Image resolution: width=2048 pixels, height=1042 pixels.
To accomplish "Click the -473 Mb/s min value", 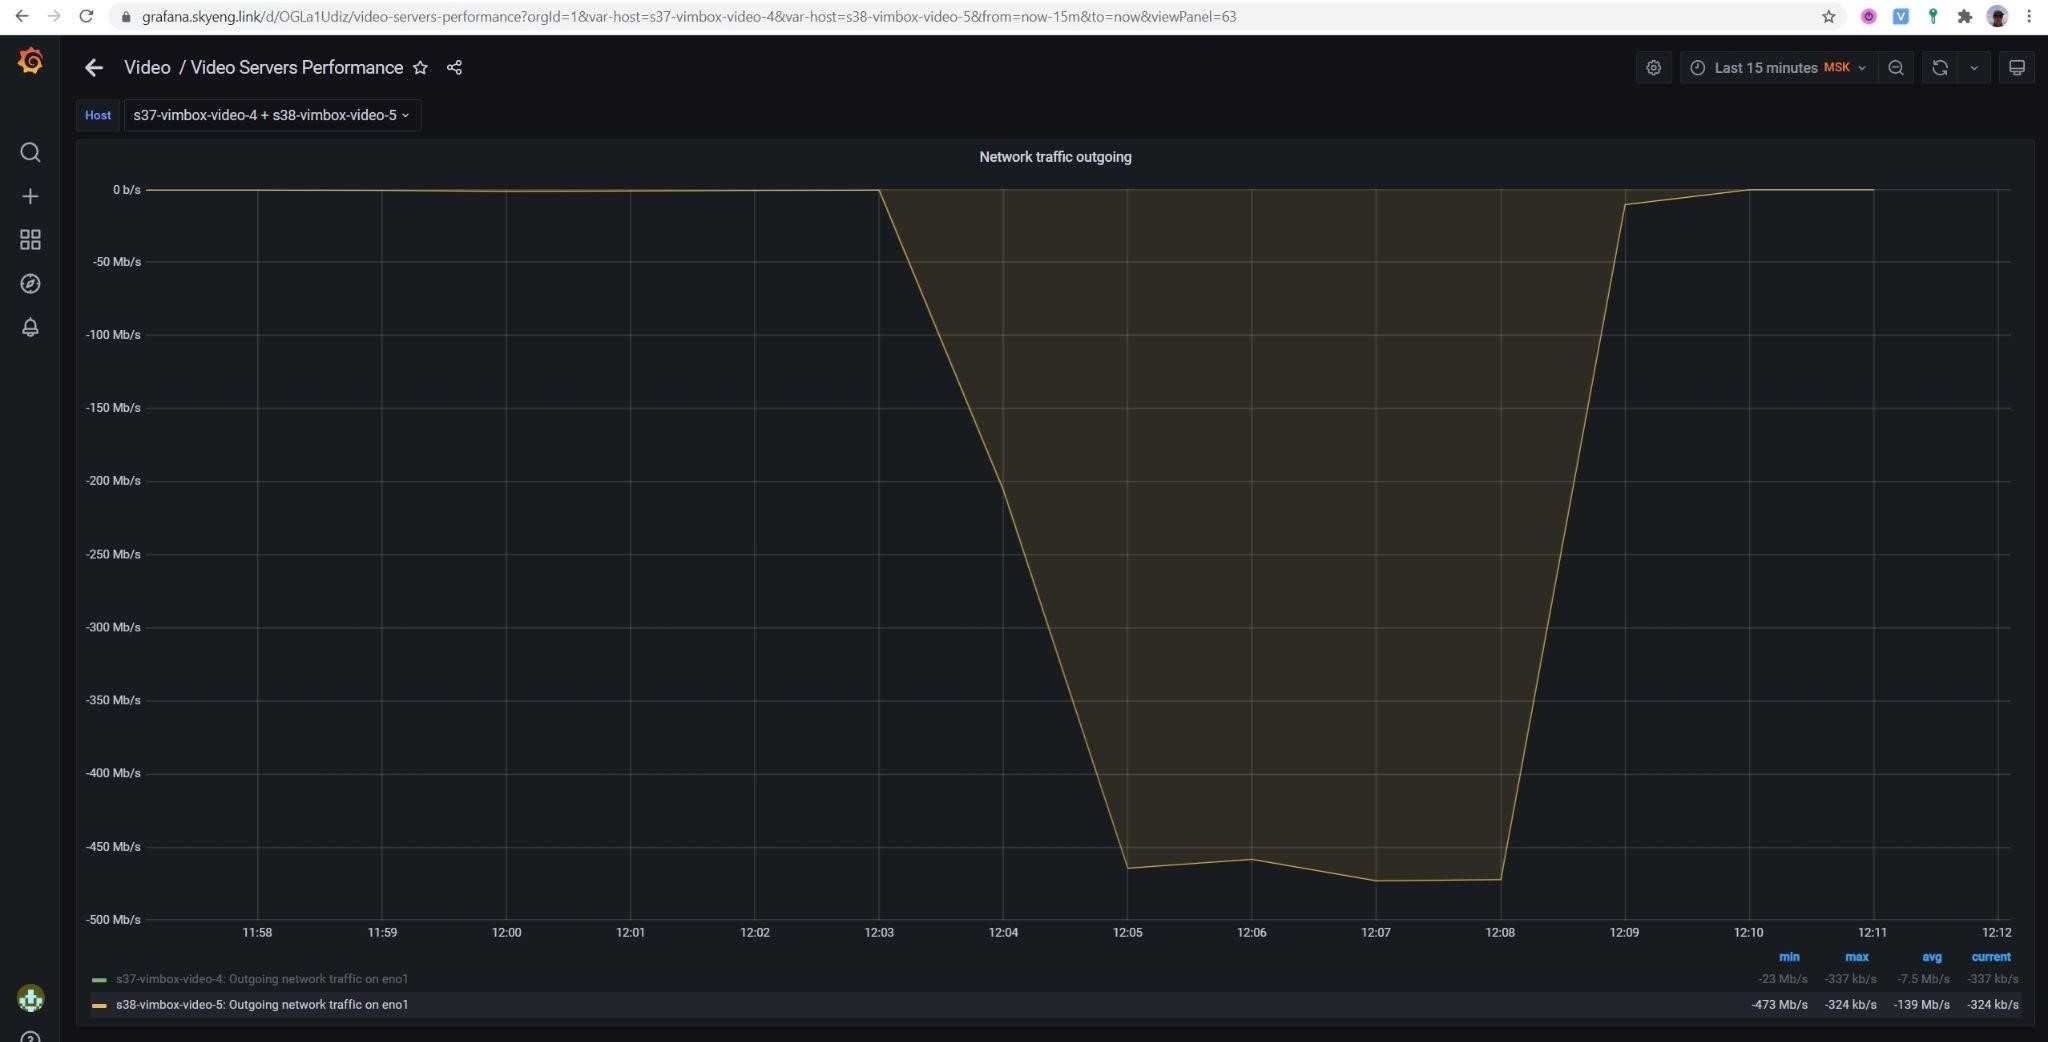I will click(1779, 1005).
